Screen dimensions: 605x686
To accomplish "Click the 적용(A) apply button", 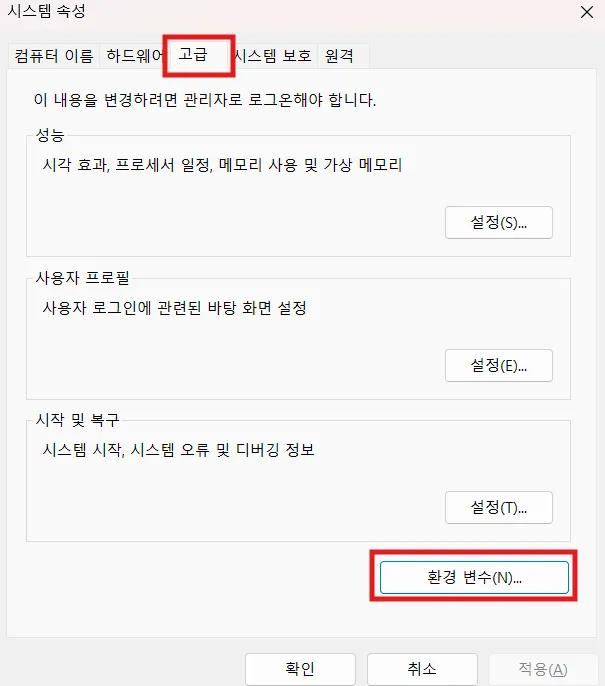I will tap(543, 668).
